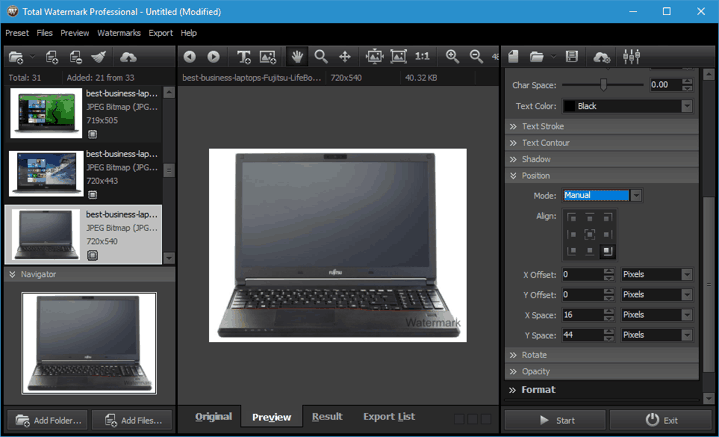
Task: Click the zoom in magnifier plus icon
Action: (453, 56)
